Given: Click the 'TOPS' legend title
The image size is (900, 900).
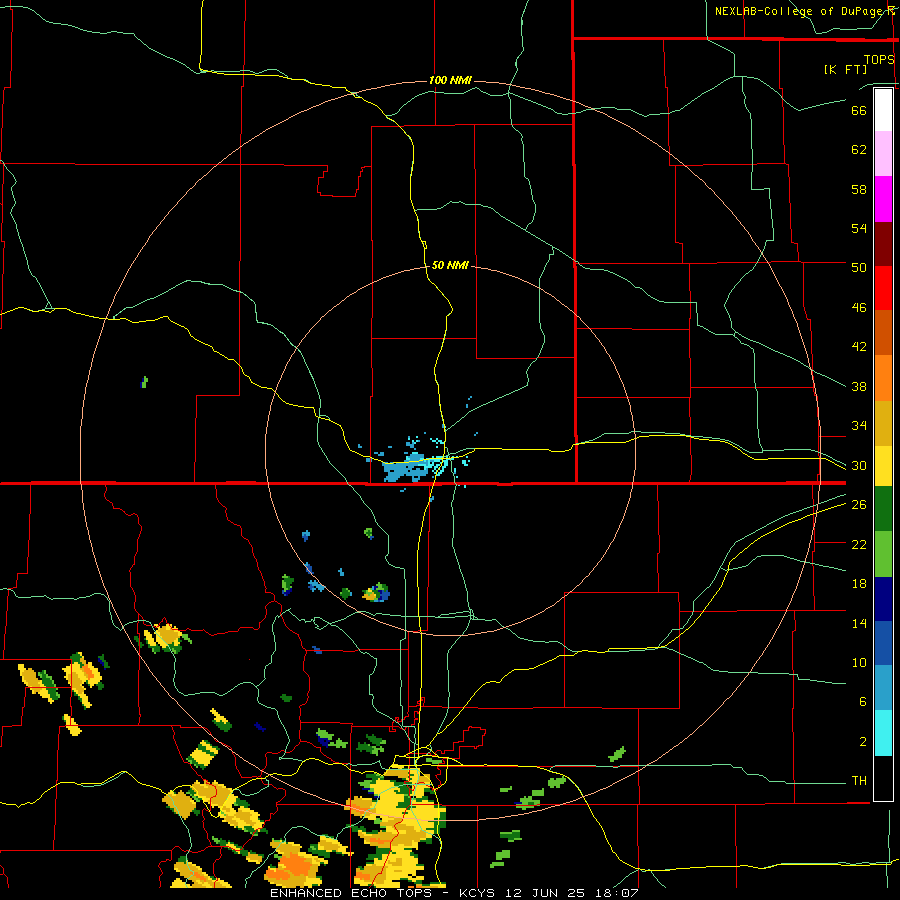Looking at the screenshot, I should [x=879, y=59].
